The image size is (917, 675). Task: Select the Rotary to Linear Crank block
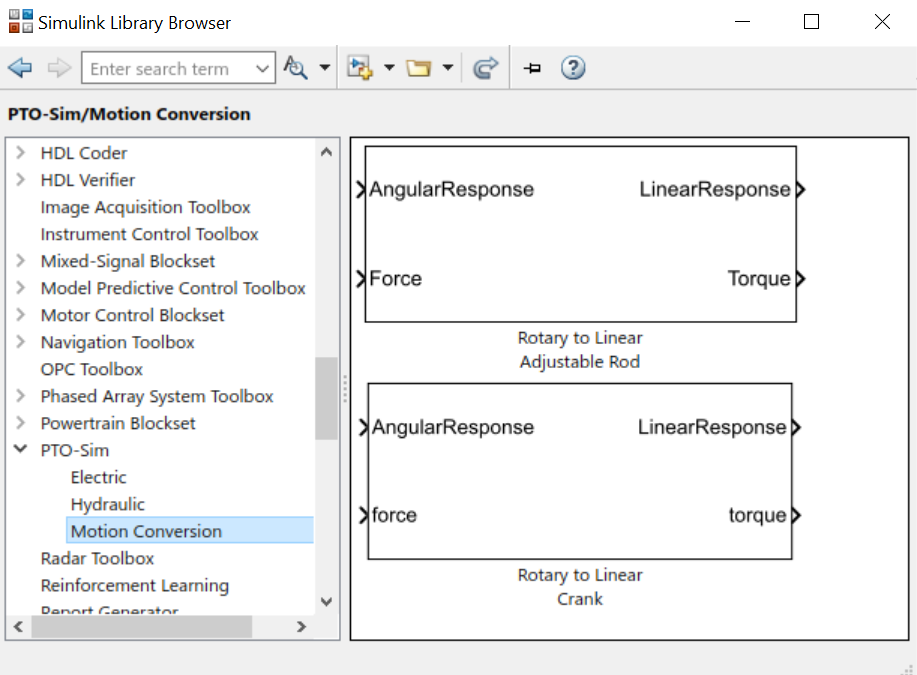(x=580, y=471)
